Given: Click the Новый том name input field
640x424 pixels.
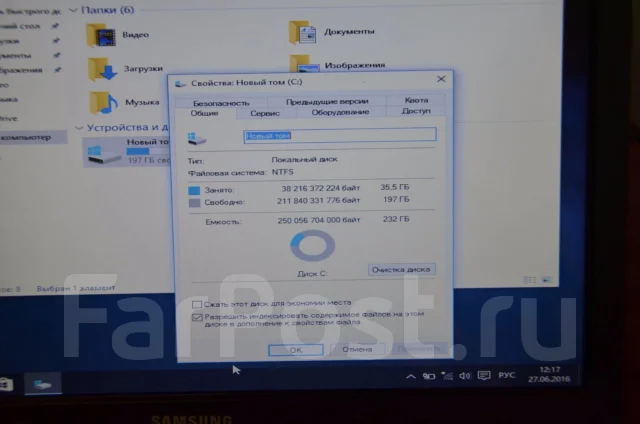Looking at the screenshot, I should [340, 135].
